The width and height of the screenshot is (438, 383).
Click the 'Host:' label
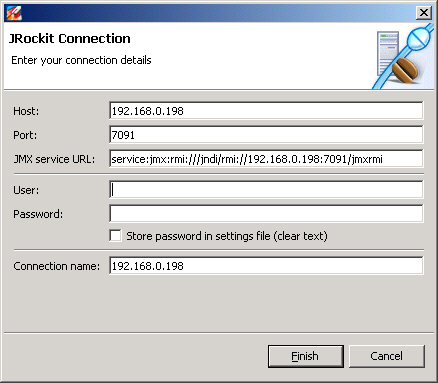[x=26, y=111]
